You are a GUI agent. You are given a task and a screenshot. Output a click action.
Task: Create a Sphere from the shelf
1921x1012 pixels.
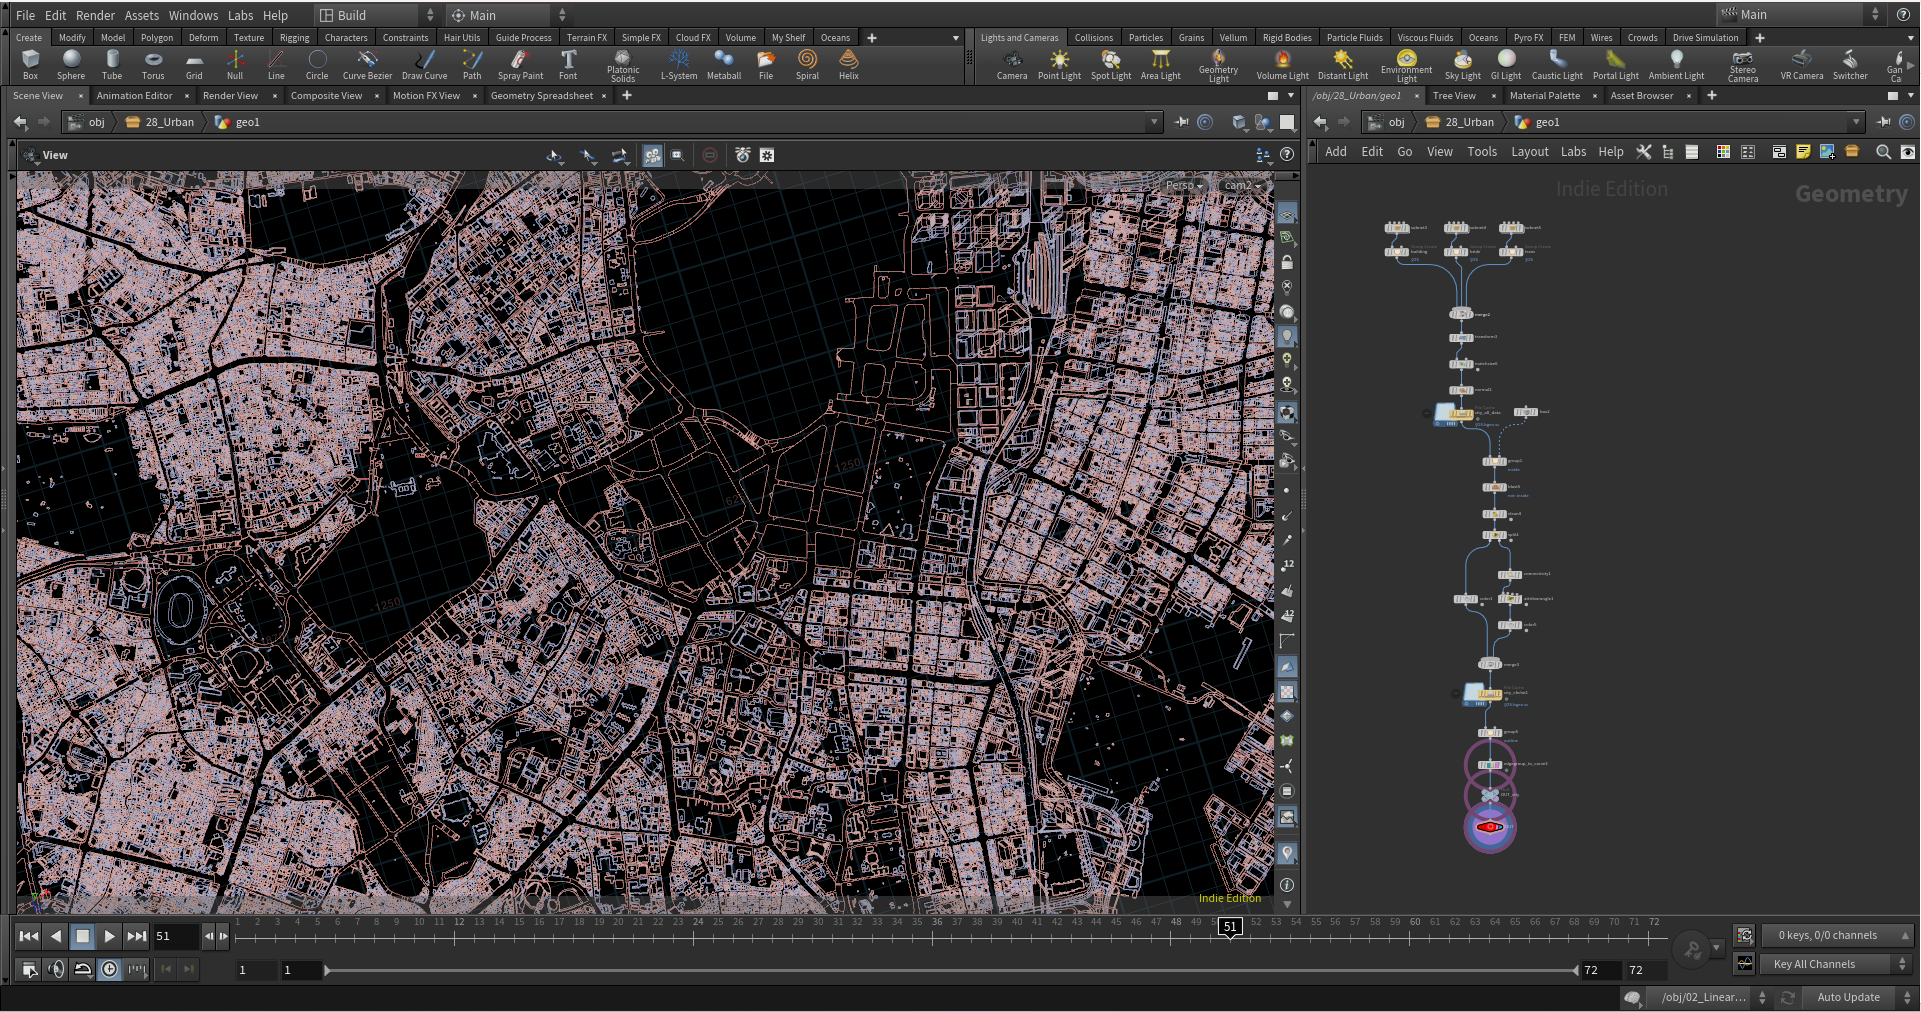[x=71, y=65]
